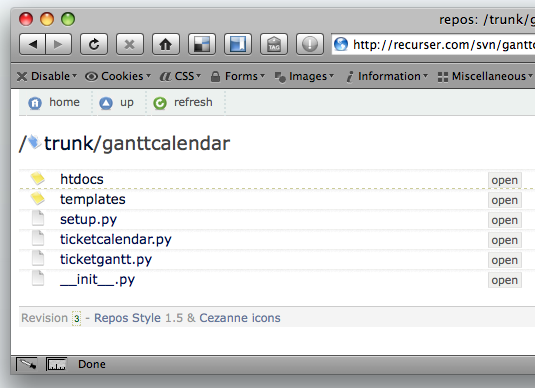The height and width of the screenshot is (388, 535).
Task: Go forward with the right arrow button
Action: coord(58,44)
